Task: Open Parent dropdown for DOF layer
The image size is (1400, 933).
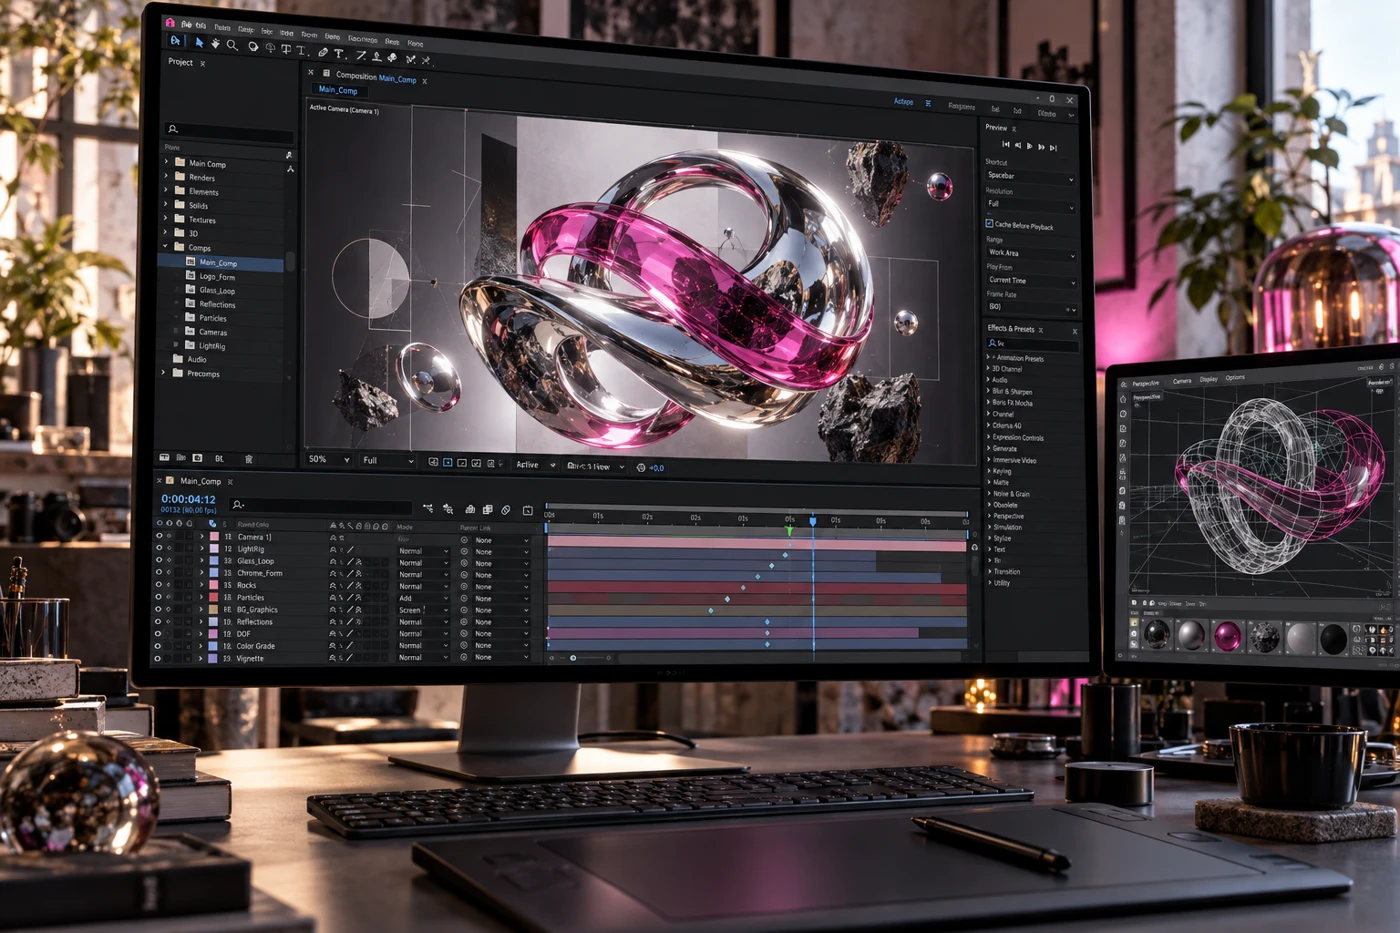Action: tap(500, 634)
